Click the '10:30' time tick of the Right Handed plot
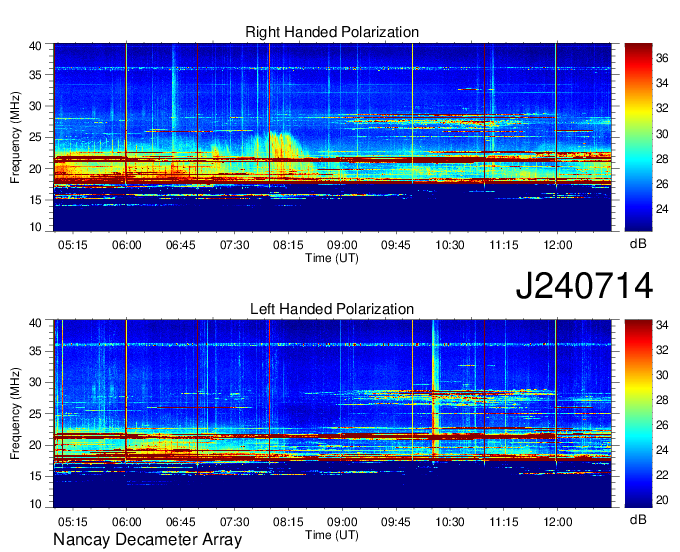Screen dimensions: 680x552 point(450,245)
